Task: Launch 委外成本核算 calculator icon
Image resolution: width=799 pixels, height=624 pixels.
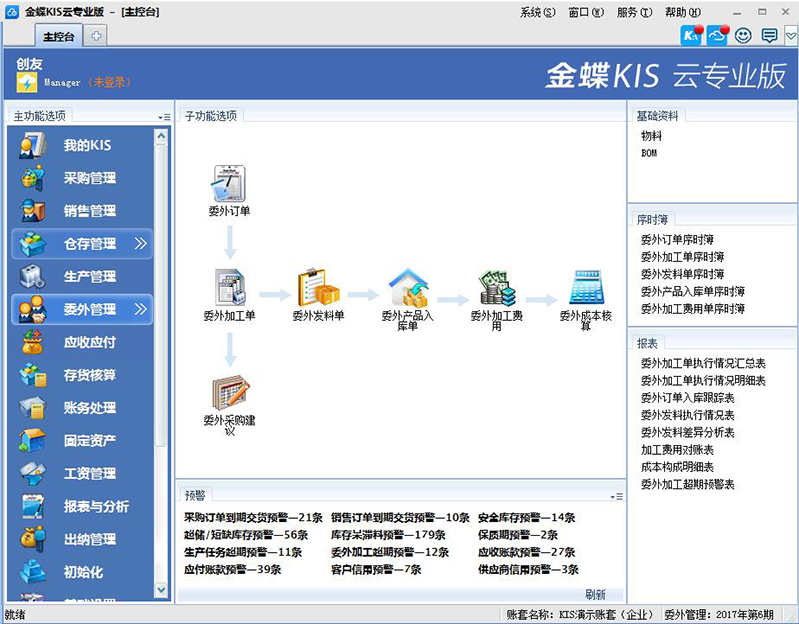Action: click(586, 288)
